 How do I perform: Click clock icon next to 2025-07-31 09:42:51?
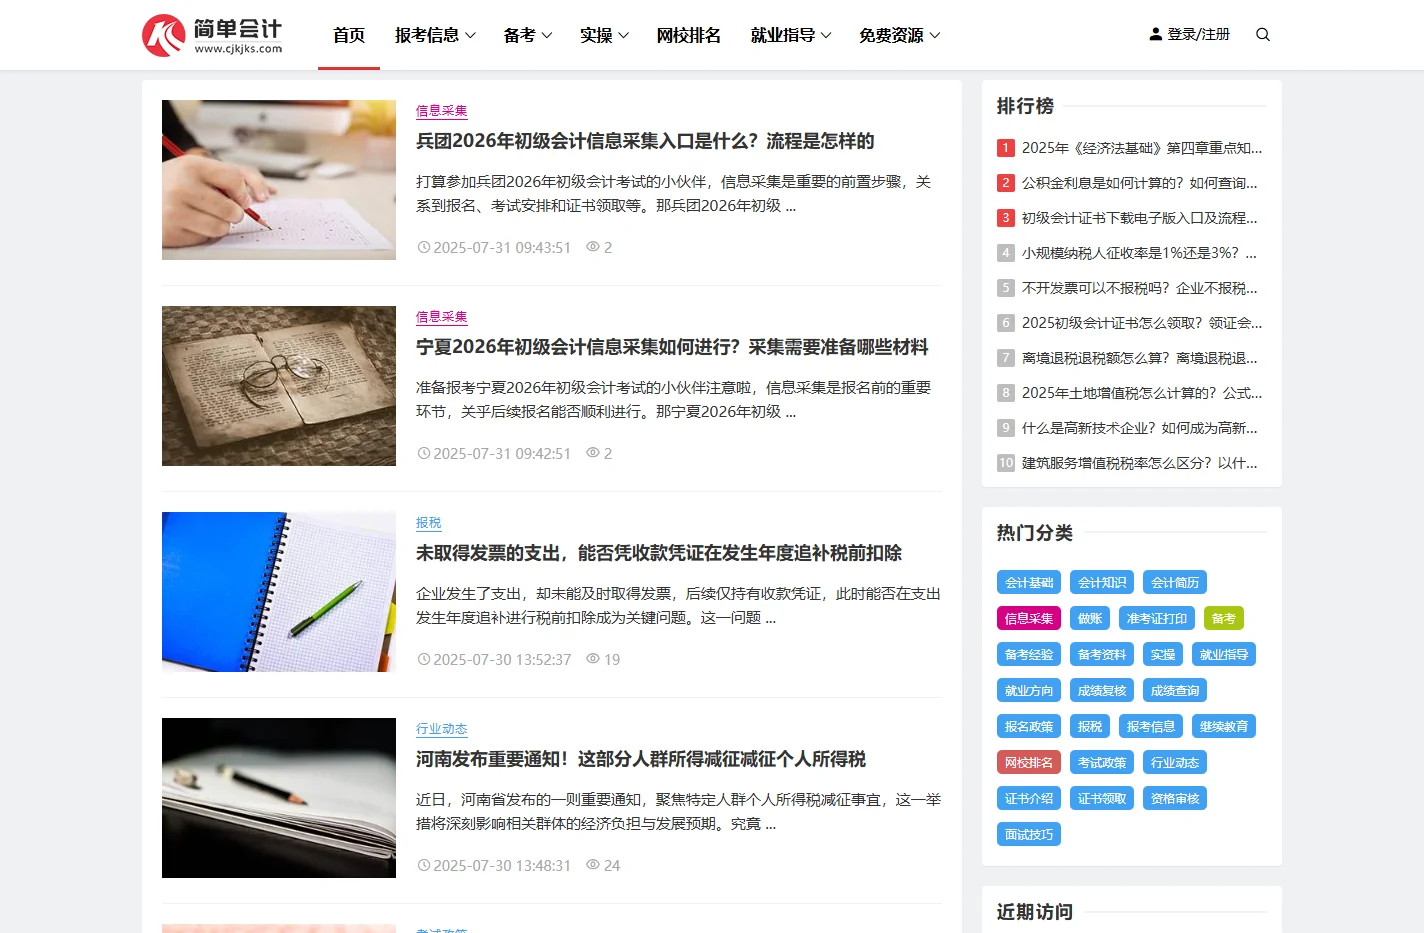(424, 453)
